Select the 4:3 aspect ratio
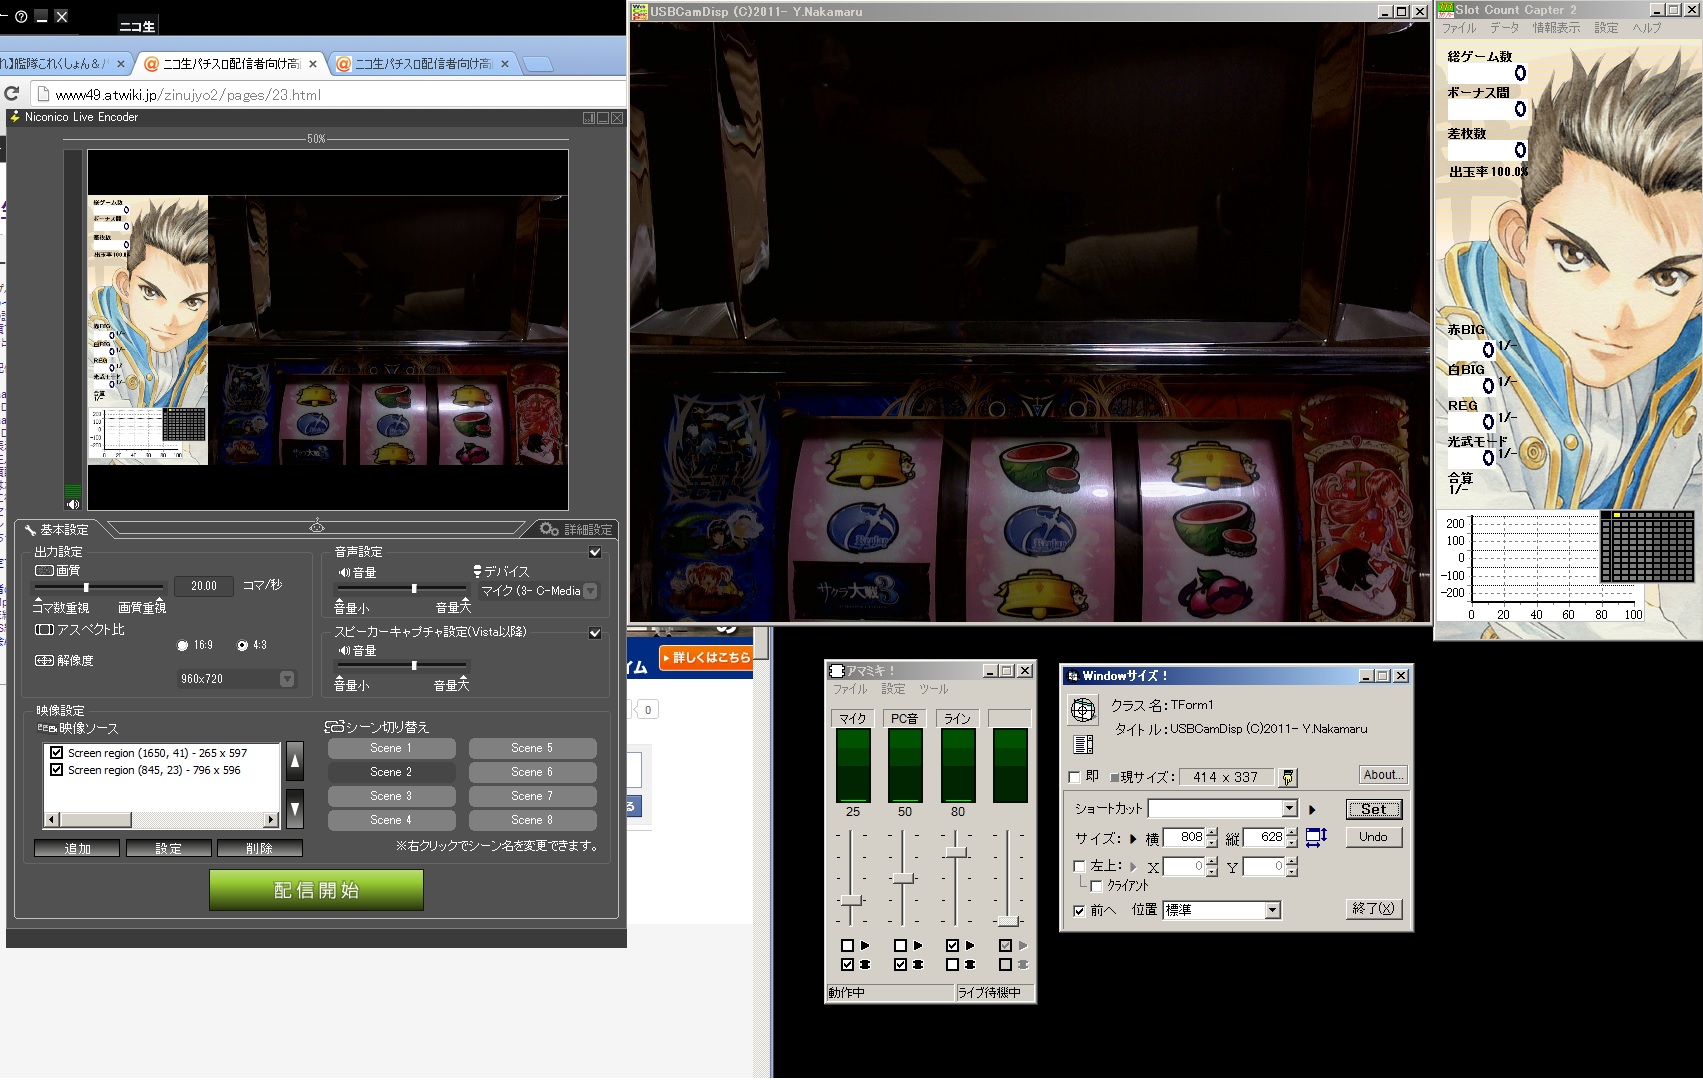Image resolution: width=1703 pixels, height=1080 pixels. [x=242, y=646]
